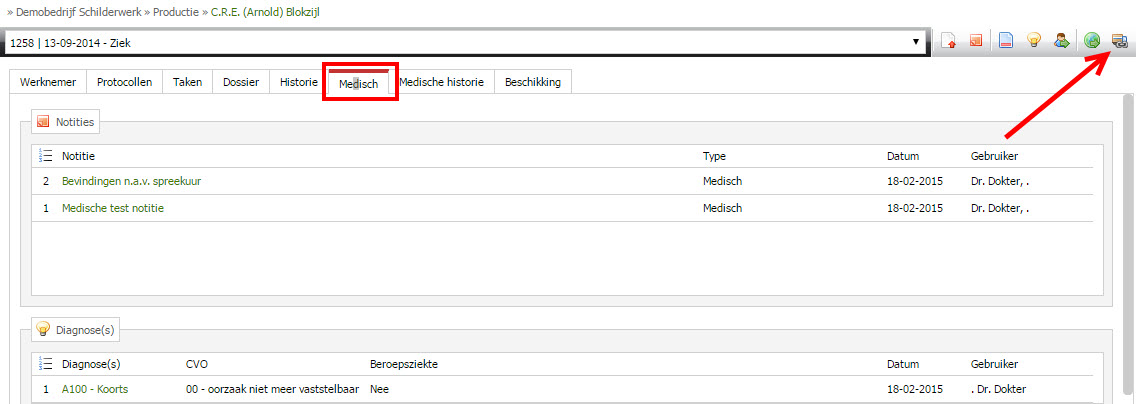Click the user with green arrow icon
Viewport: 1136px width, 404px height.
(1062, 41)
